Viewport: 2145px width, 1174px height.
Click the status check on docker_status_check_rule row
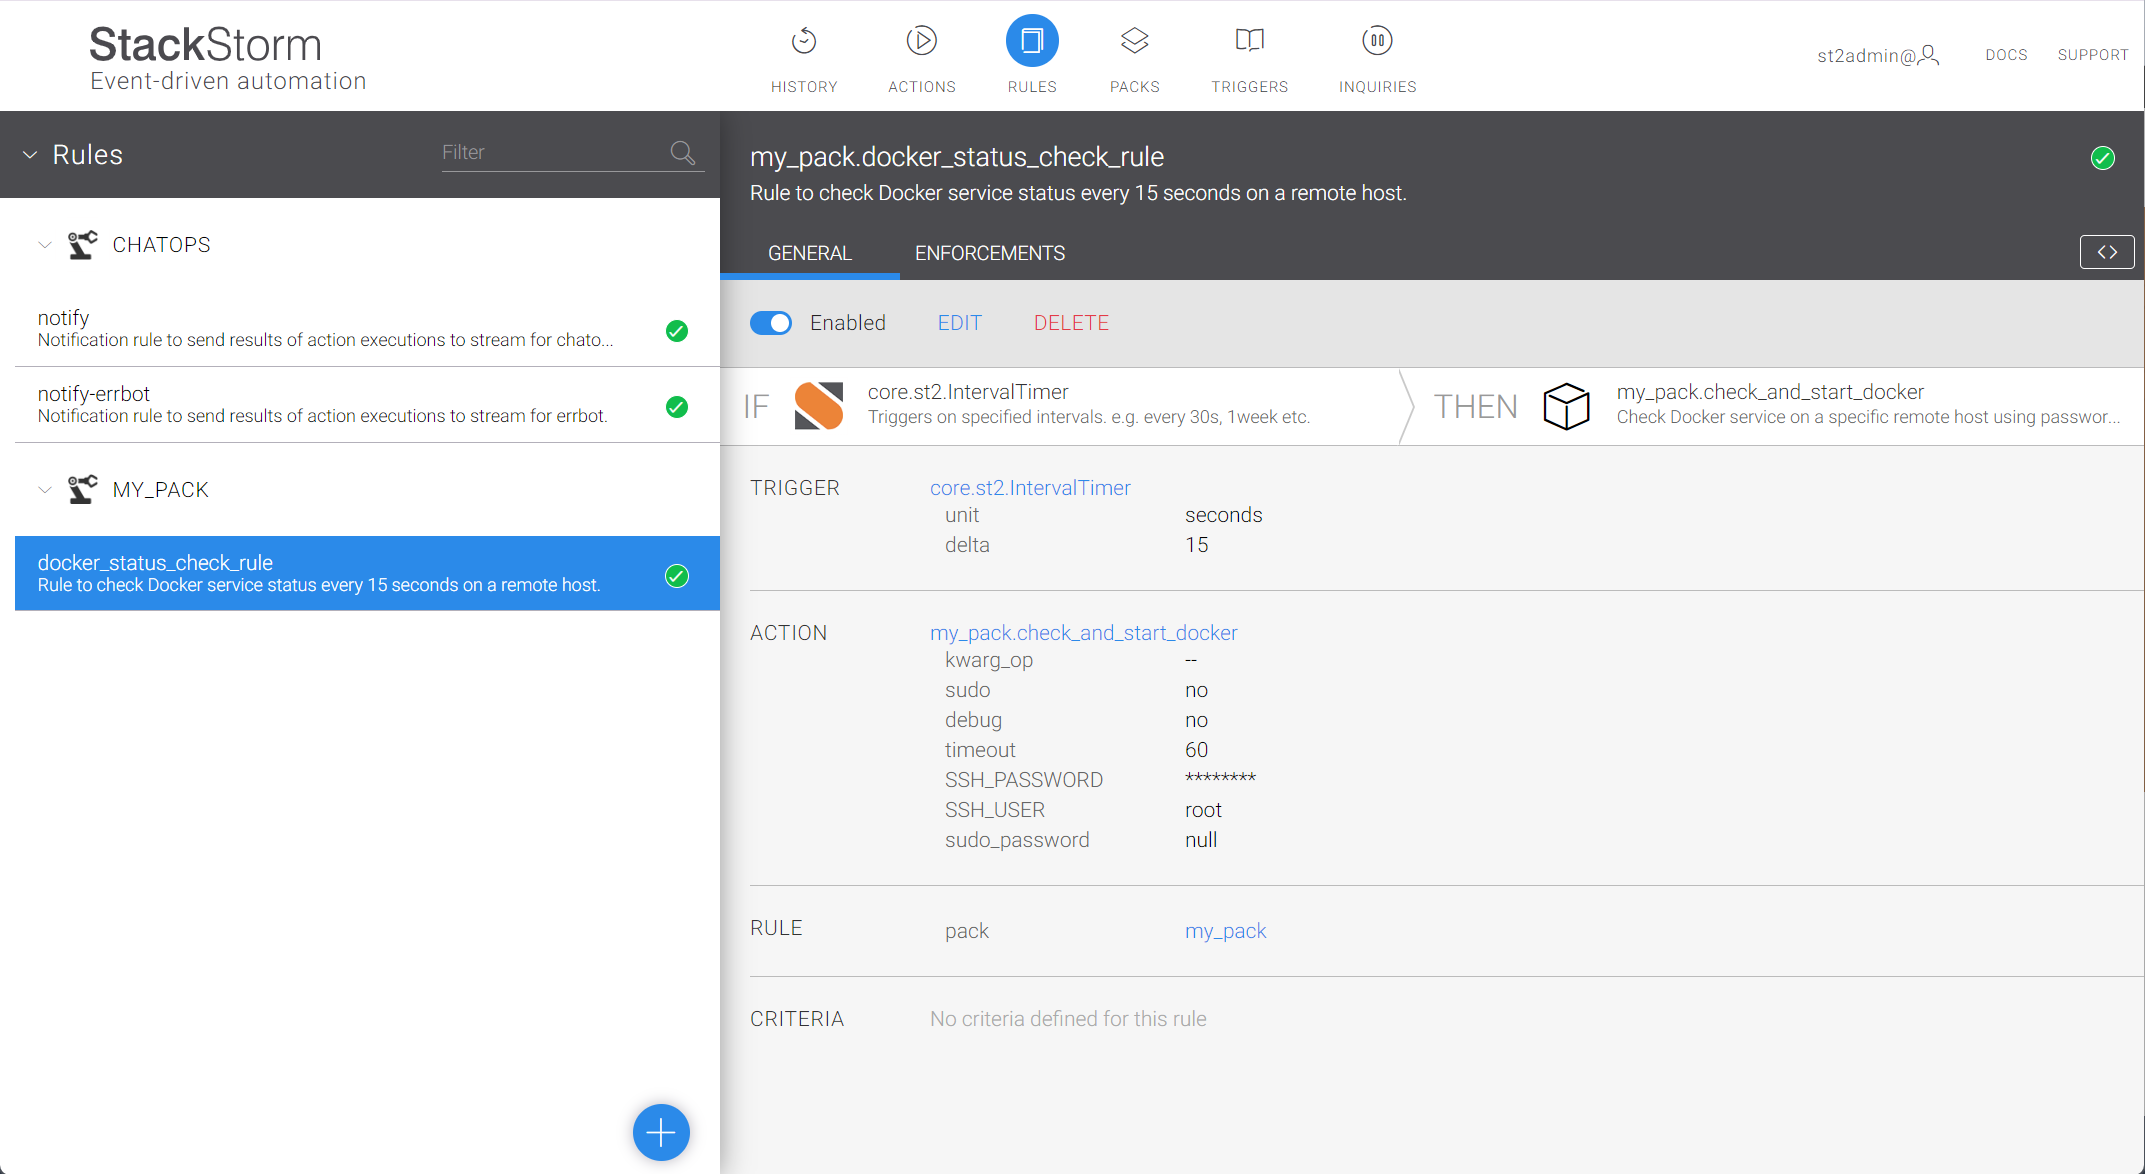click(x=677, y=576)
